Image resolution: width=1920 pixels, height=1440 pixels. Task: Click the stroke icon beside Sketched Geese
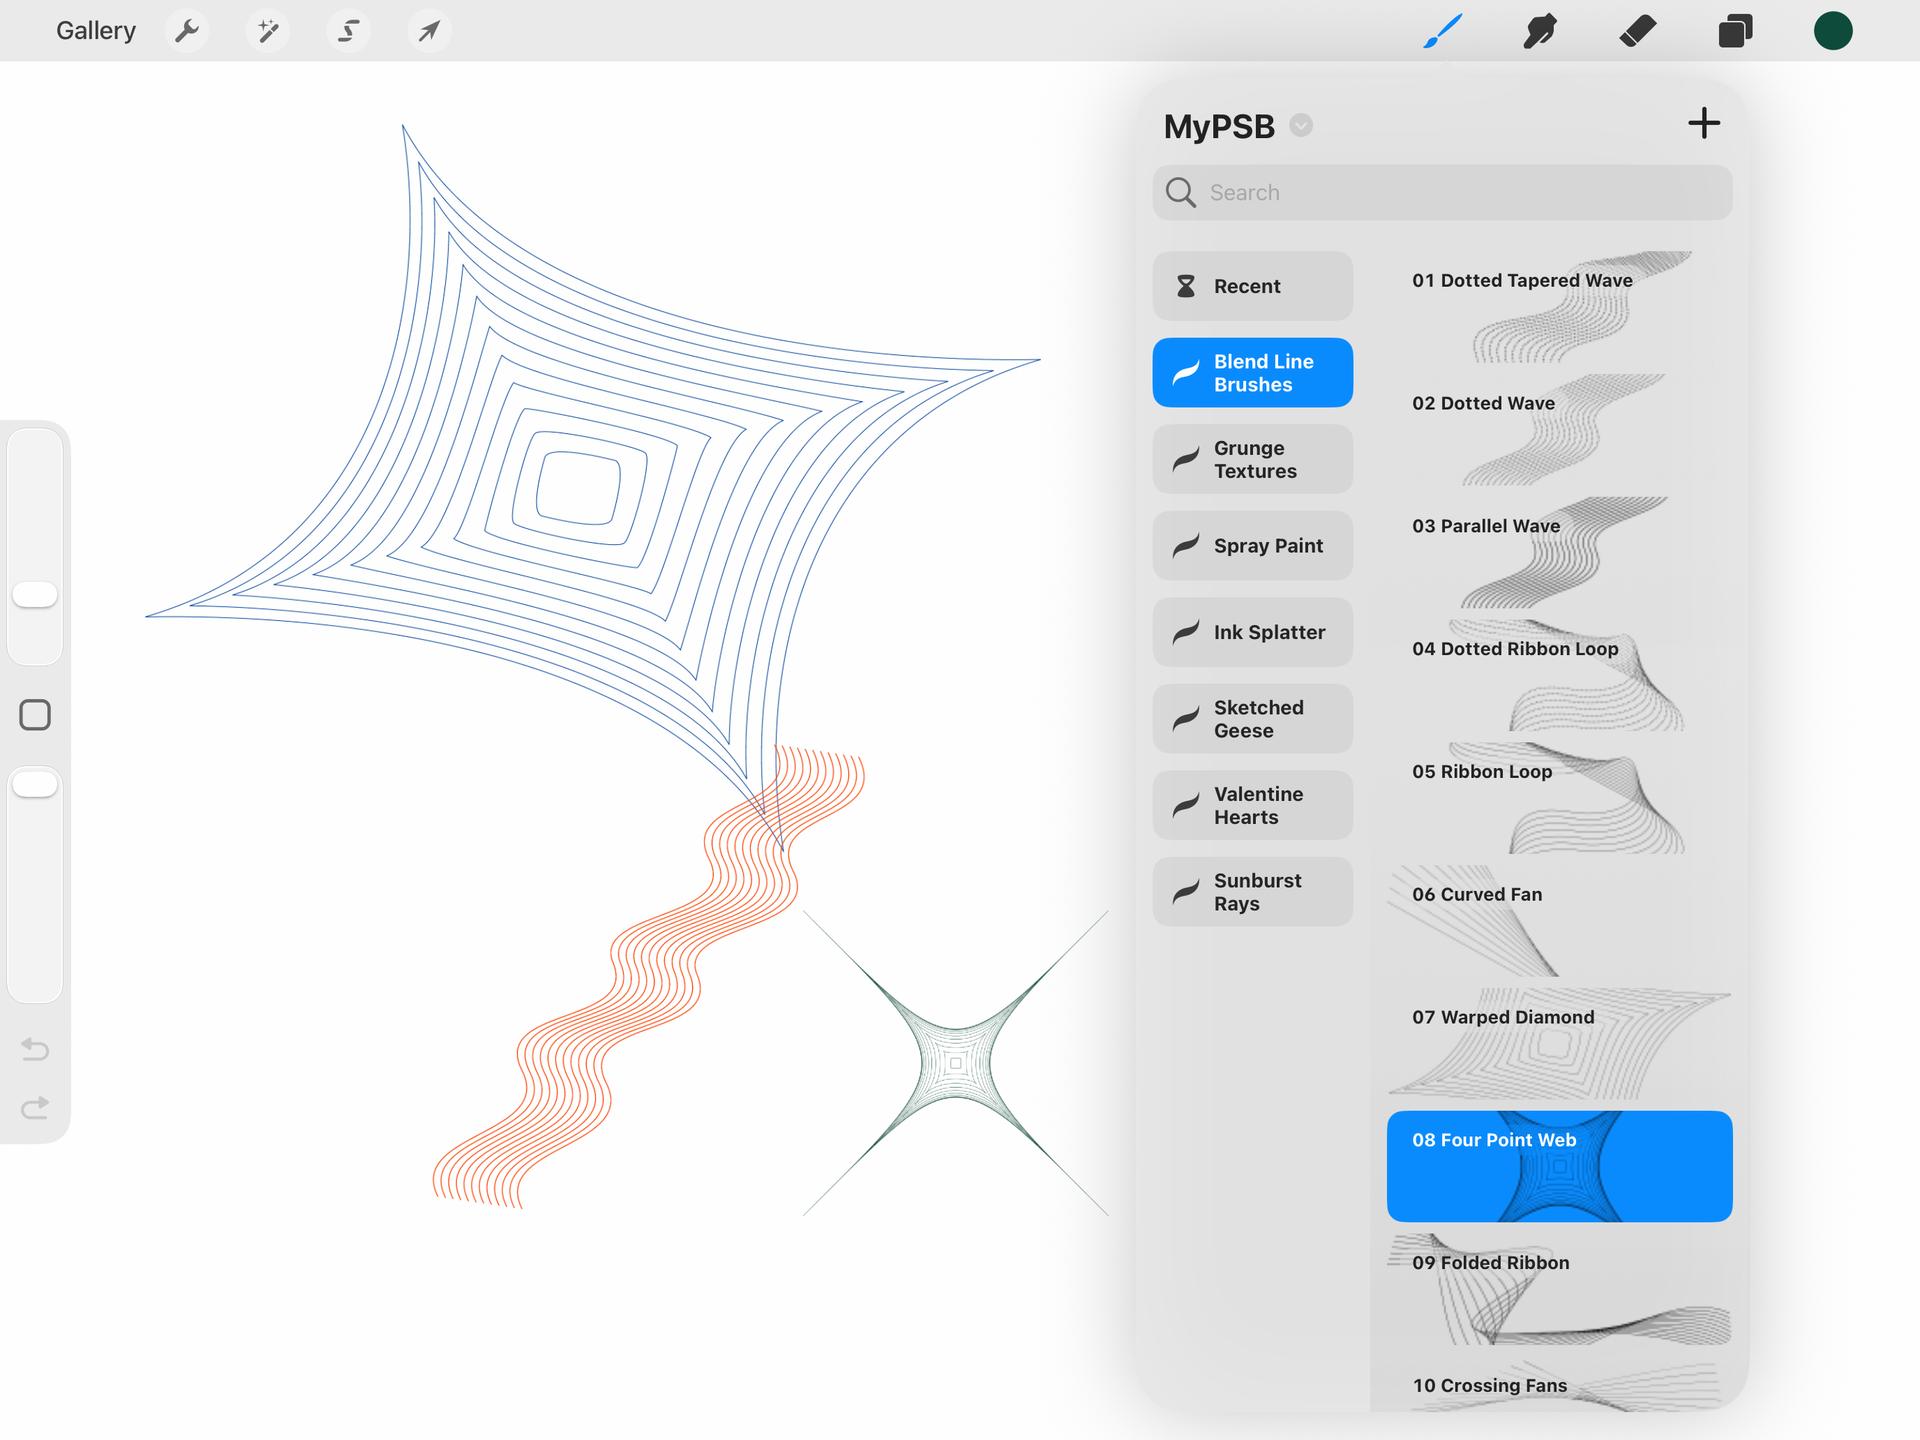tap(1186, 719)
